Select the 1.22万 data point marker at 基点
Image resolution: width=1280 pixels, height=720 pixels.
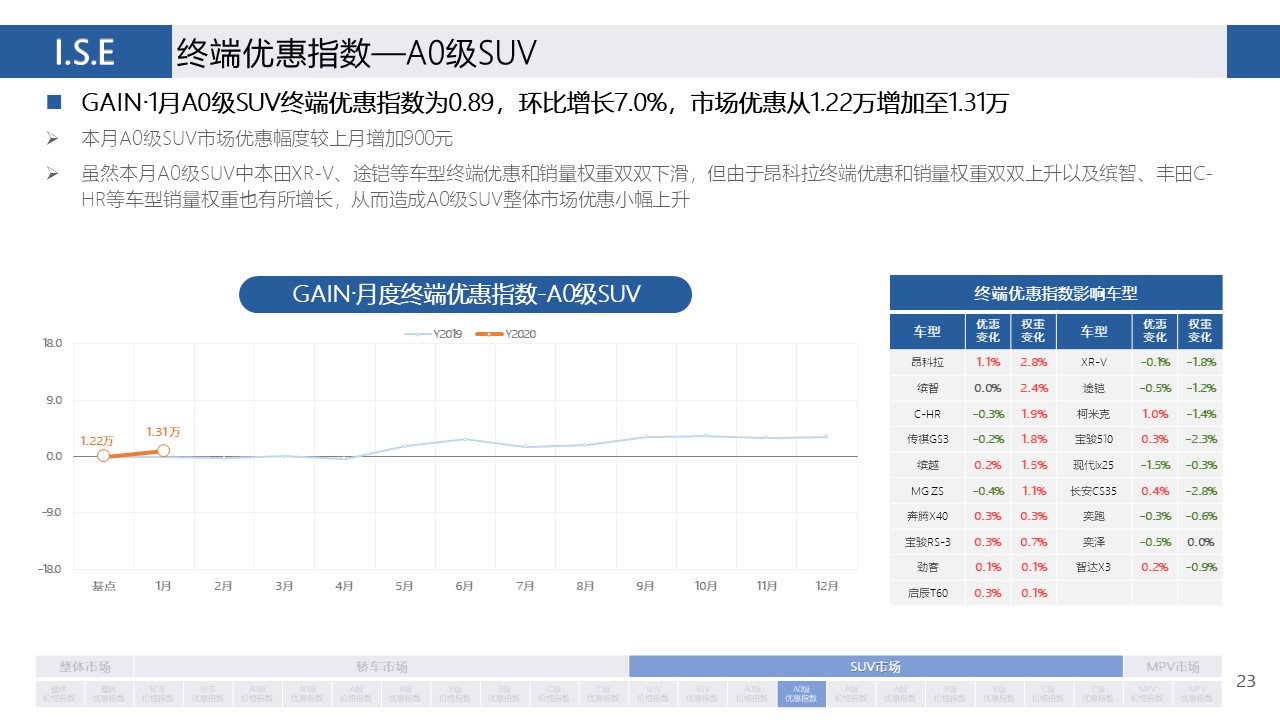pos(103,456)
